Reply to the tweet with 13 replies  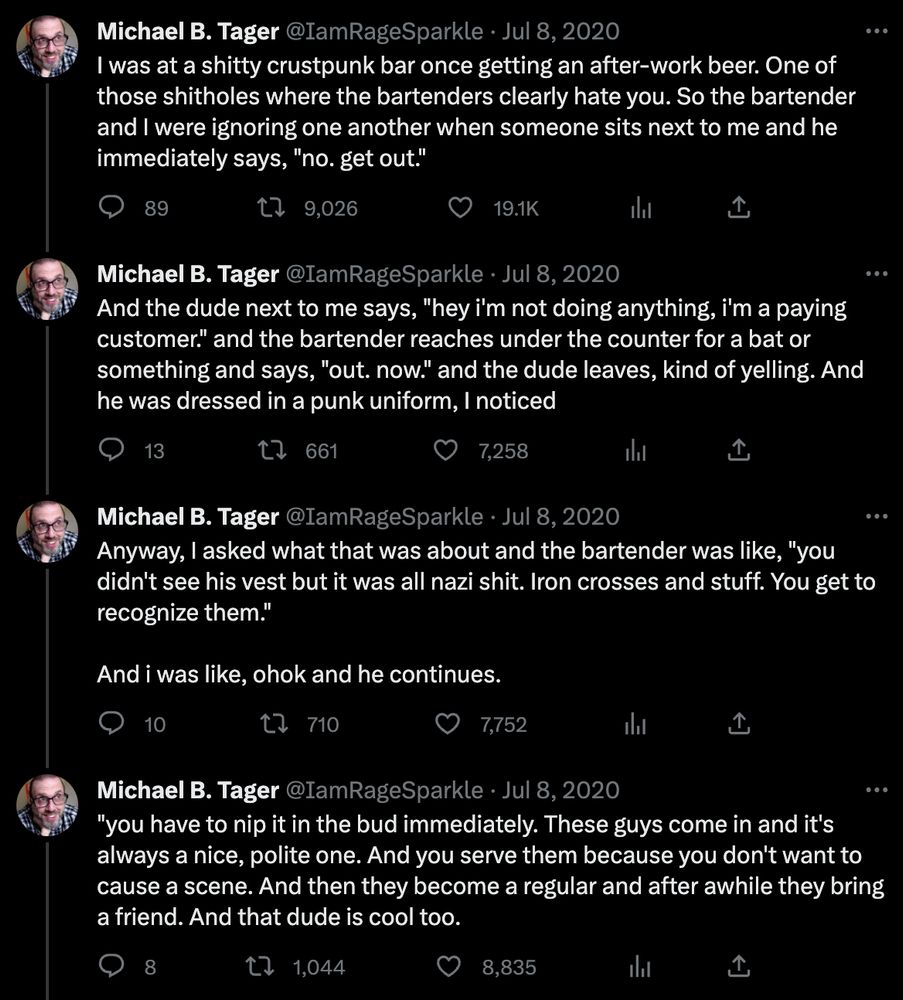pos(113,451)
